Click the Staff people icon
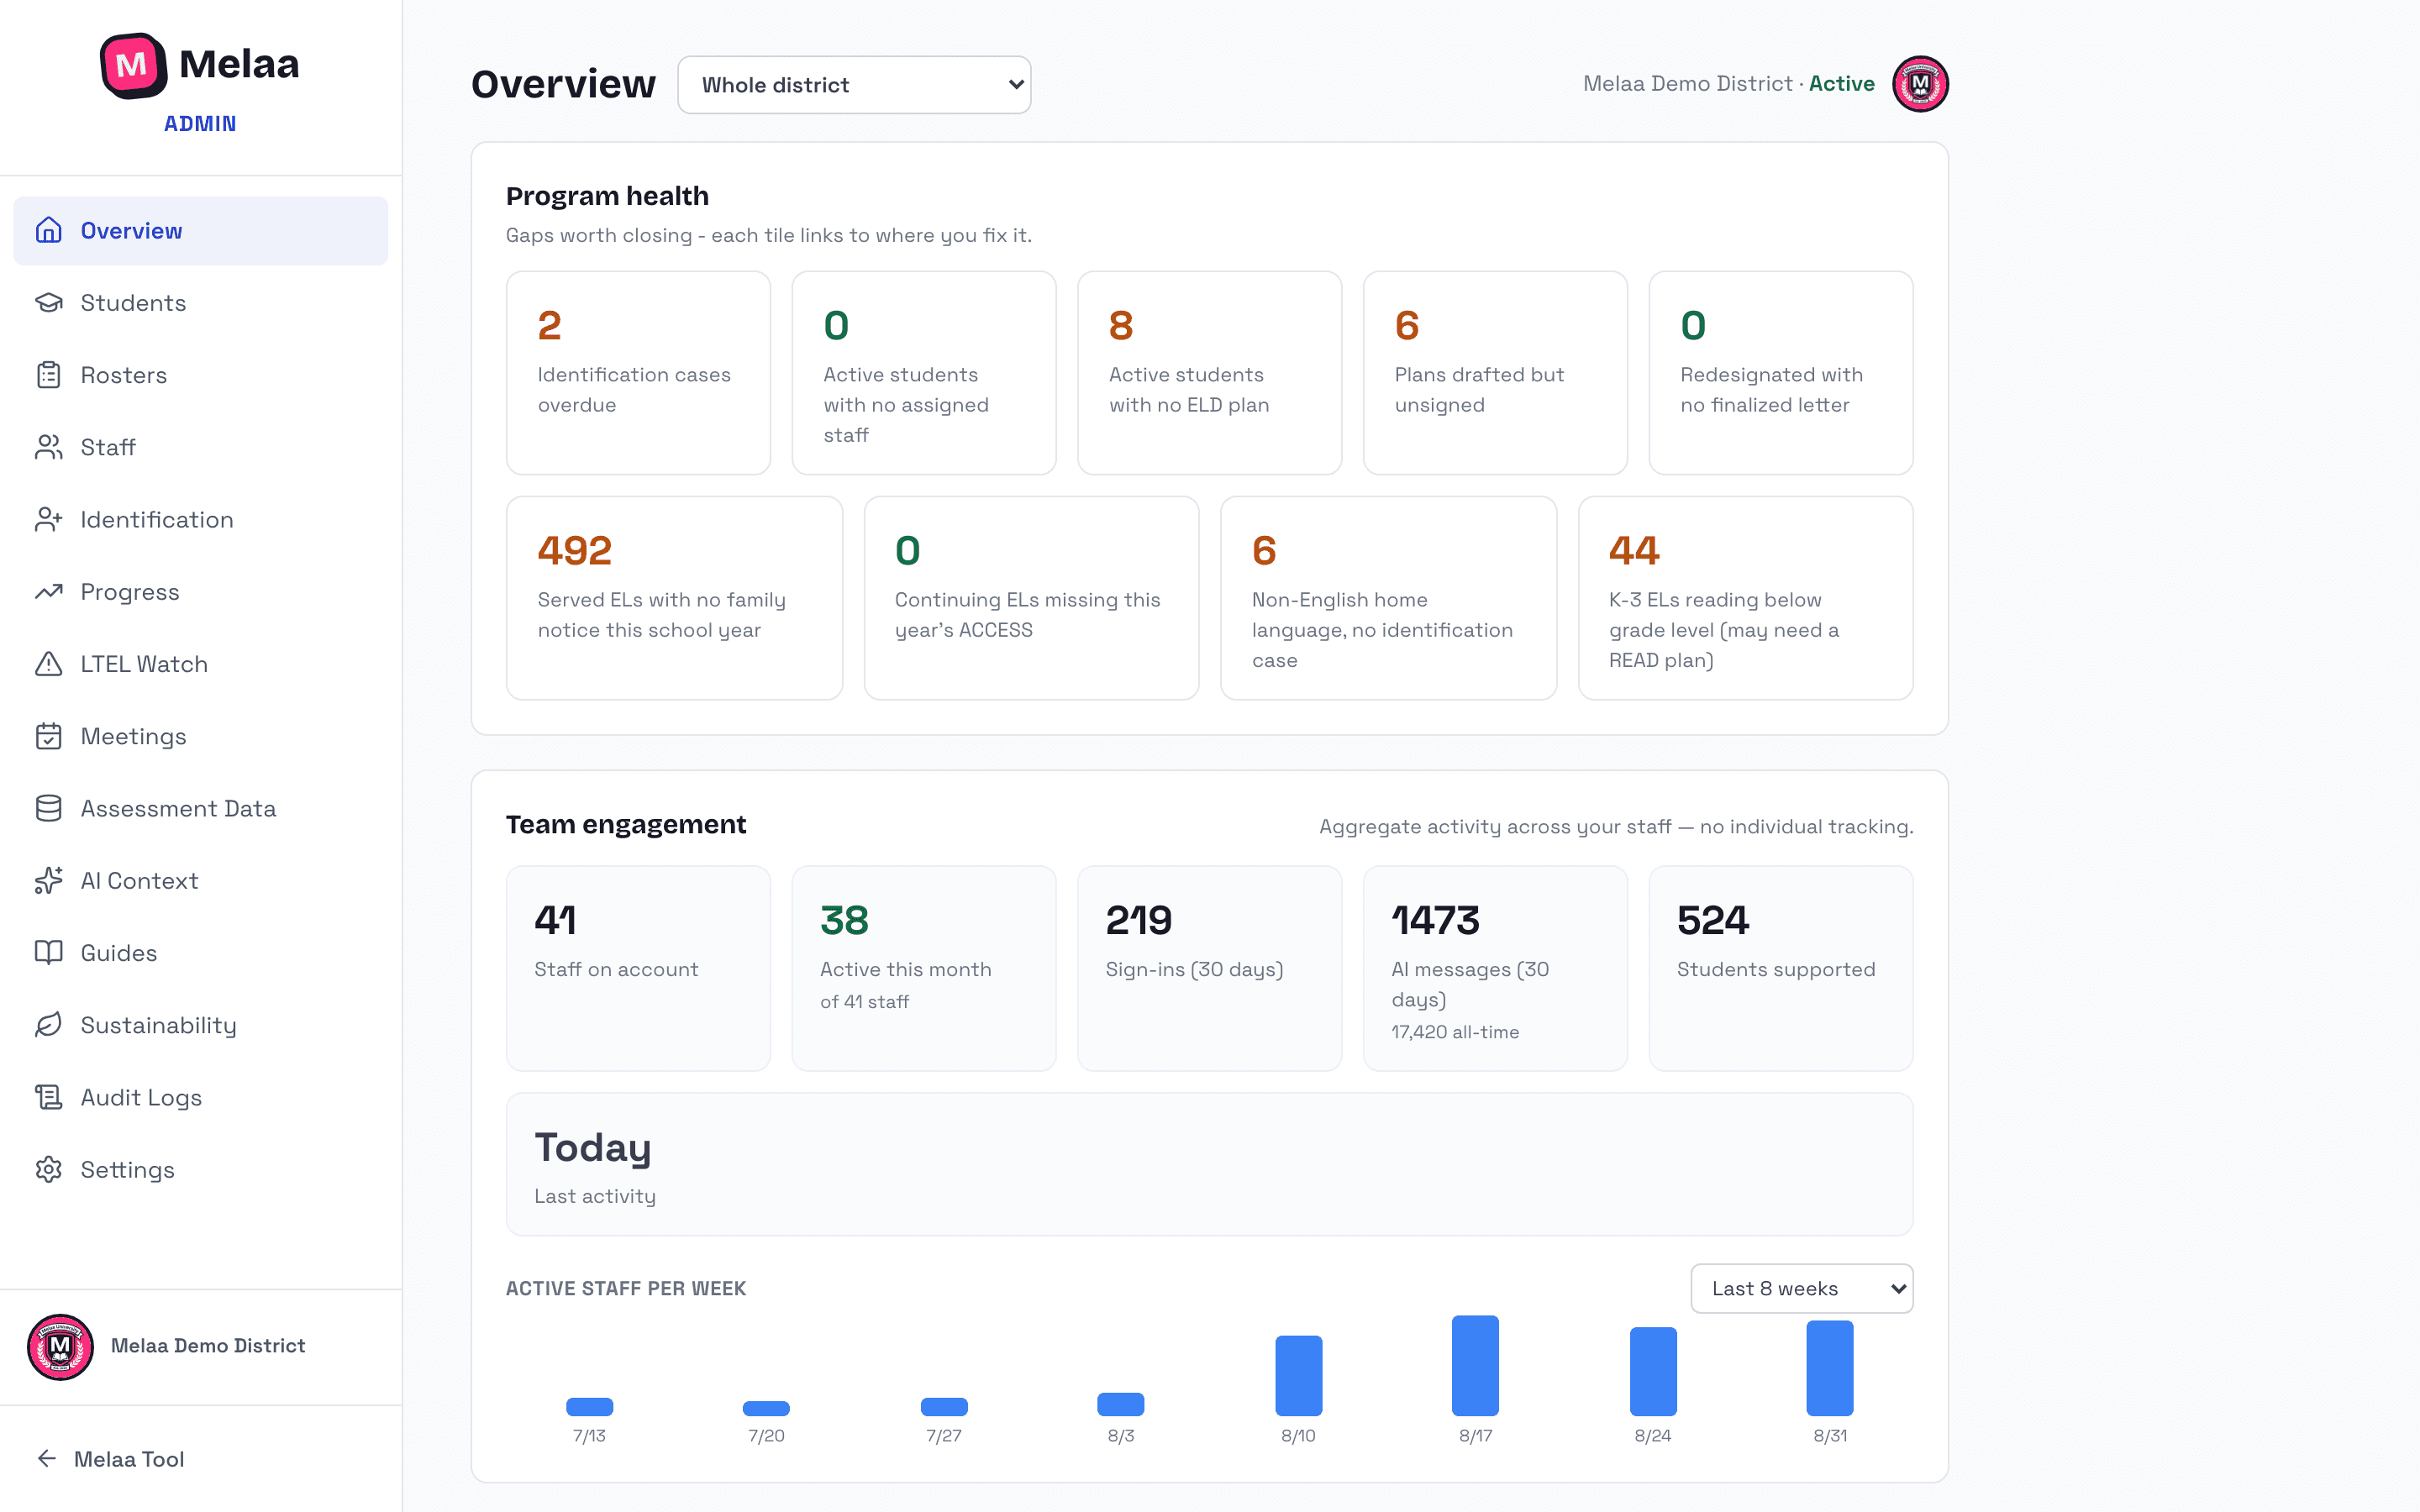The image size is (2420, 1512). (x=48, y=447)
